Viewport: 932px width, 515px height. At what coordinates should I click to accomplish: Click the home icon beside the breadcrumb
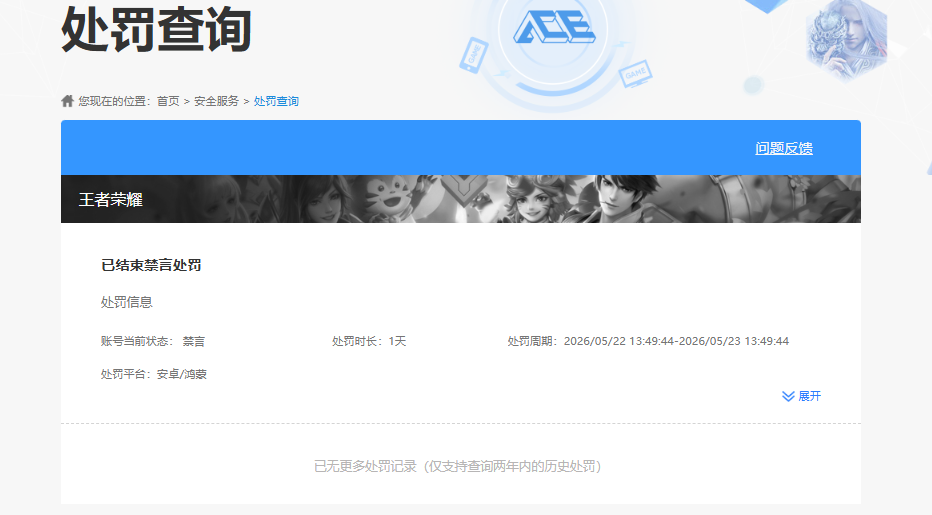[67, 101]
